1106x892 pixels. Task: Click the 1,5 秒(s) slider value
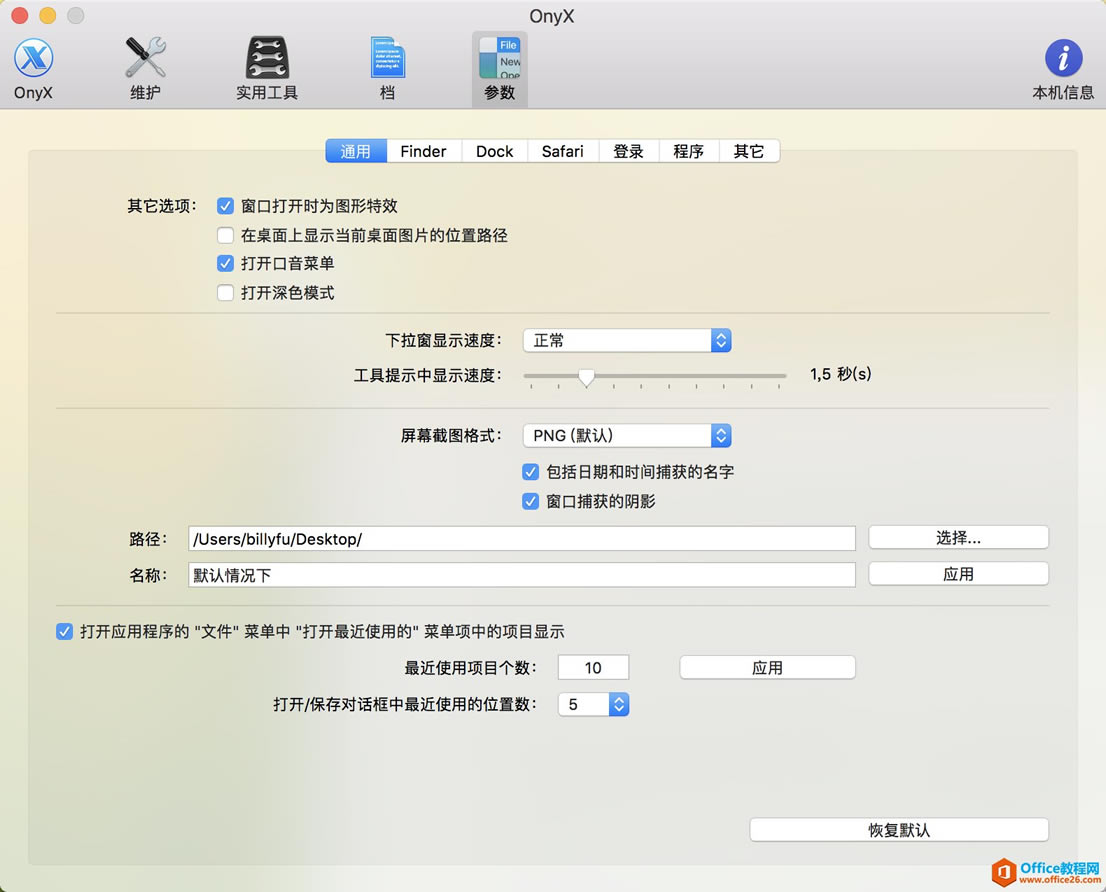coord(840,374)
